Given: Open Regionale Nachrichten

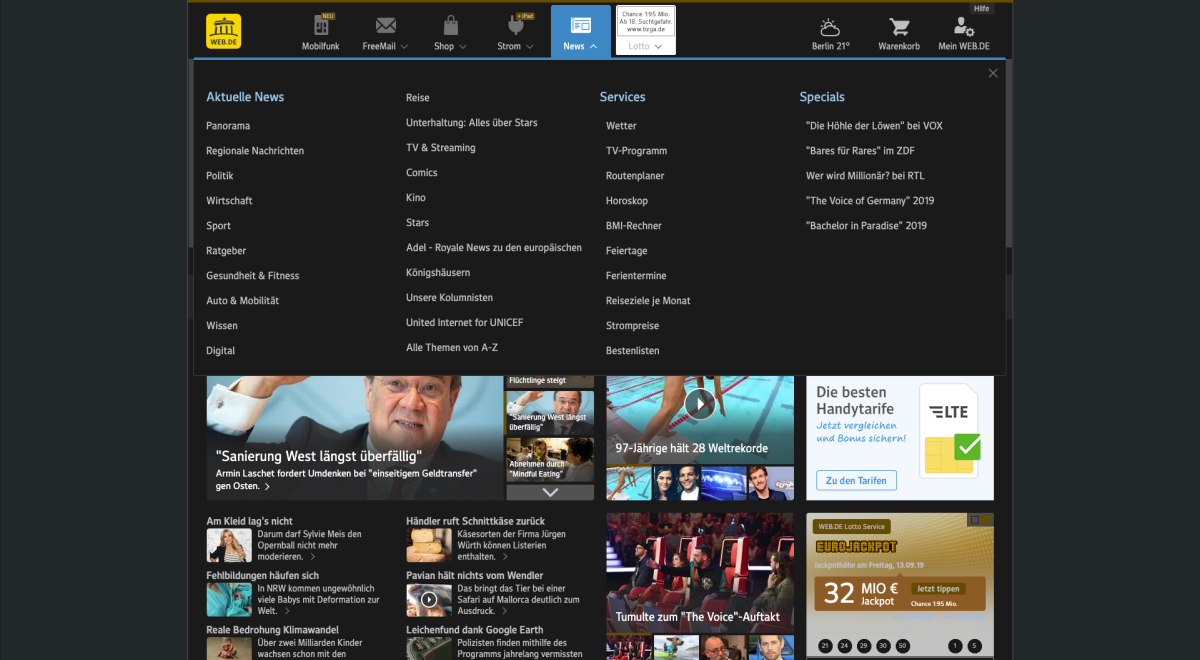Looking at the screenshot, I should [255, 151].
